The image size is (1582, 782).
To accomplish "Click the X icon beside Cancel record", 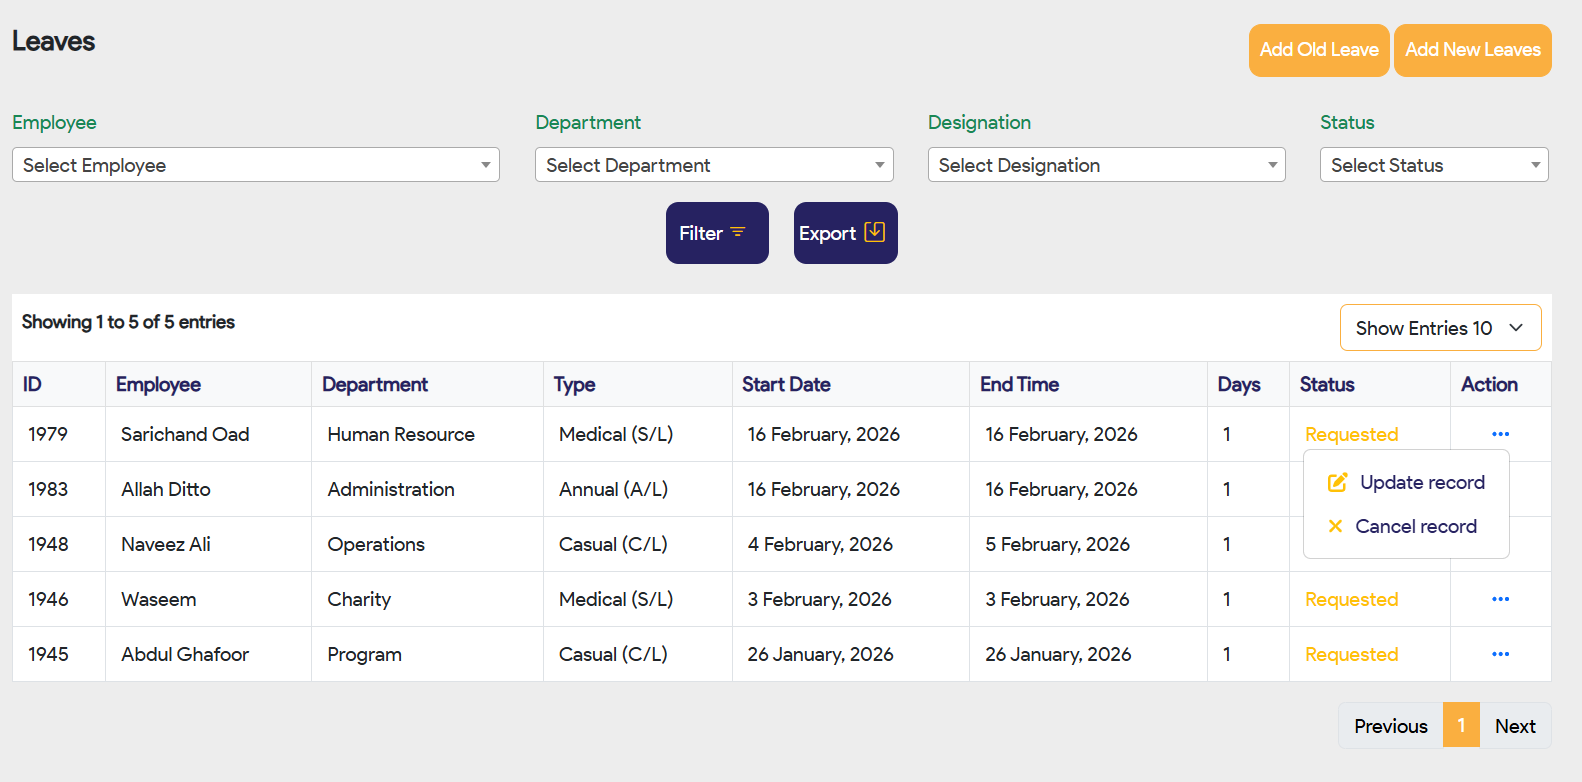I will [x=1335, y=526].
